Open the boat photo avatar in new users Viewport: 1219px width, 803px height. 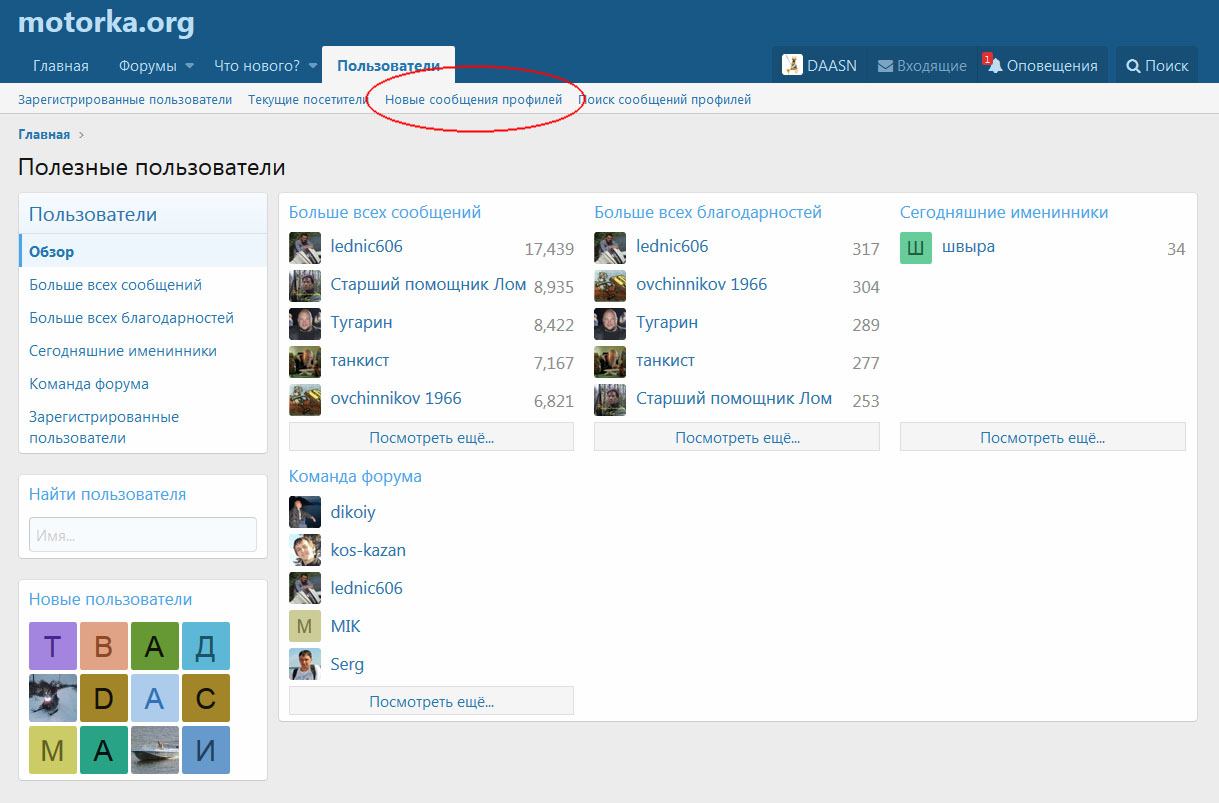155,750
